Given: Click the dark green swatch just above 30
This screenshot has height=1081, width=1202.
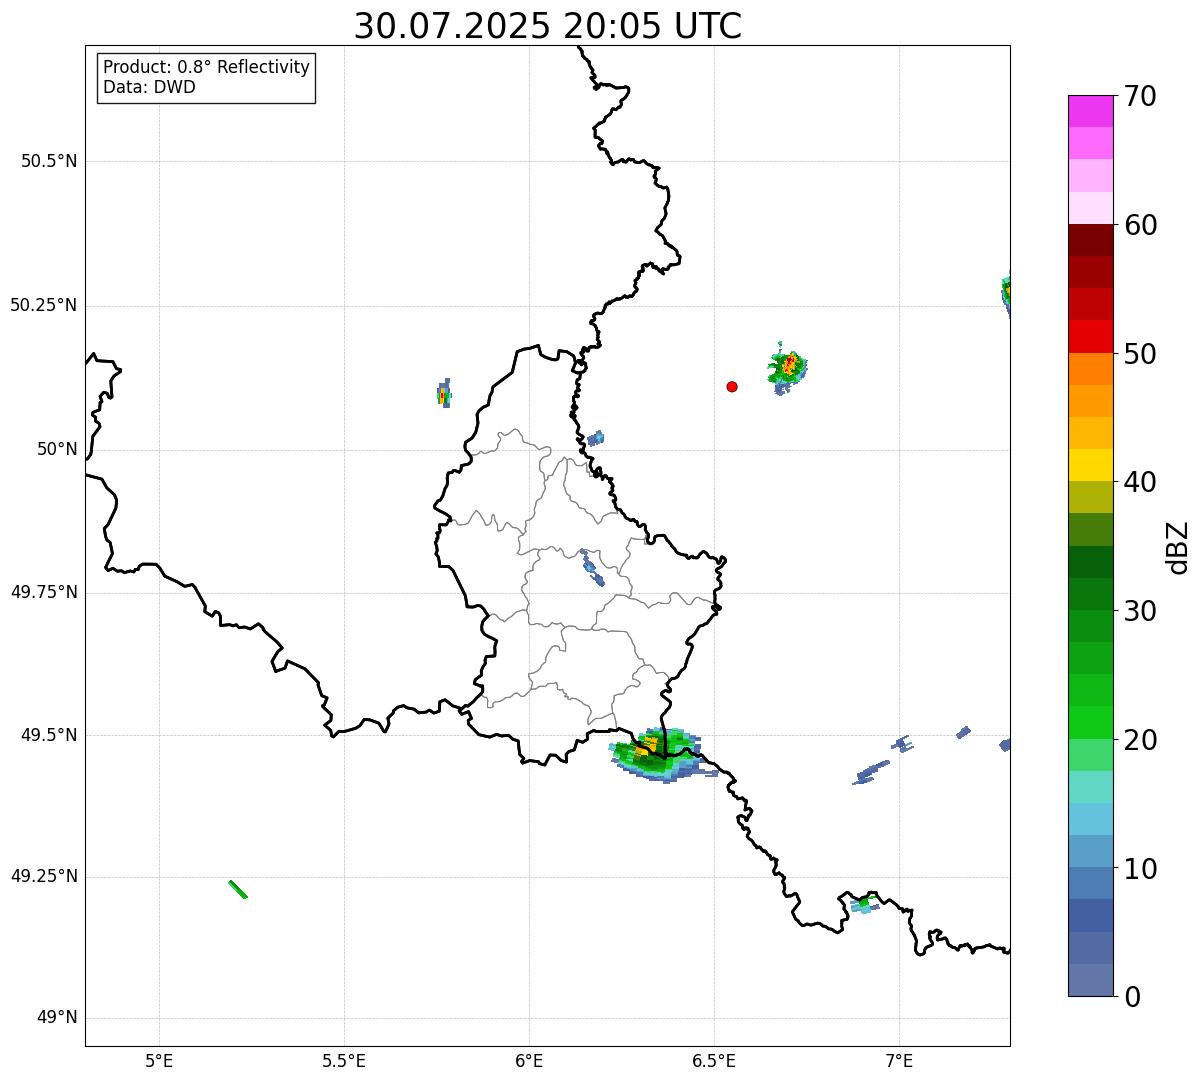Looking at the screenshot, I should 1091,594.
